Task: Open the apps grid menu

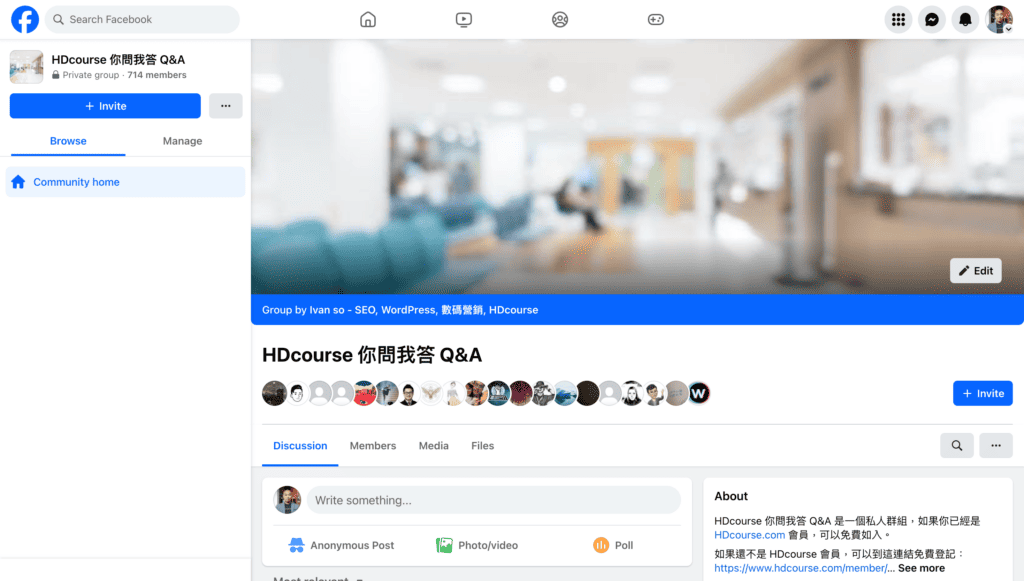Action: (899, 20)
